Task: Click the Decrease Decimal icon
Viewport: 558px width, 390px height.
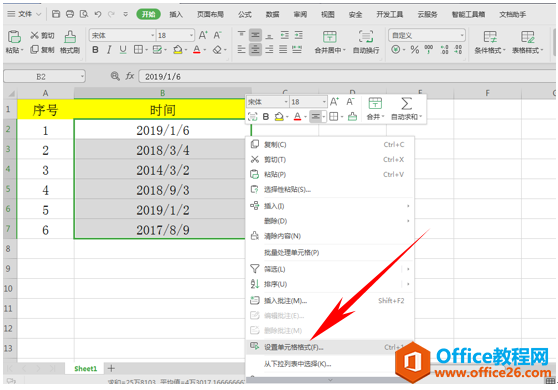Action: pos(458,50)
